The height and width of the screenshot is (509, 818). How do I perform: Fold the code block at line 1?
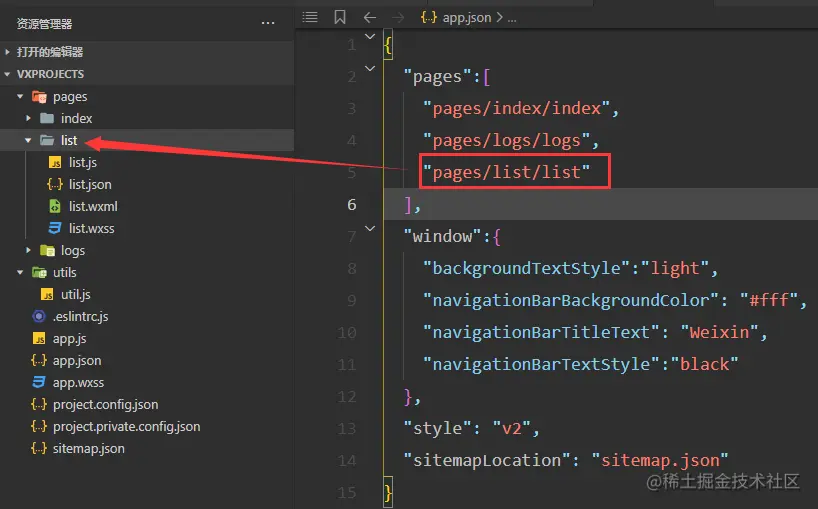coord(370,37)
